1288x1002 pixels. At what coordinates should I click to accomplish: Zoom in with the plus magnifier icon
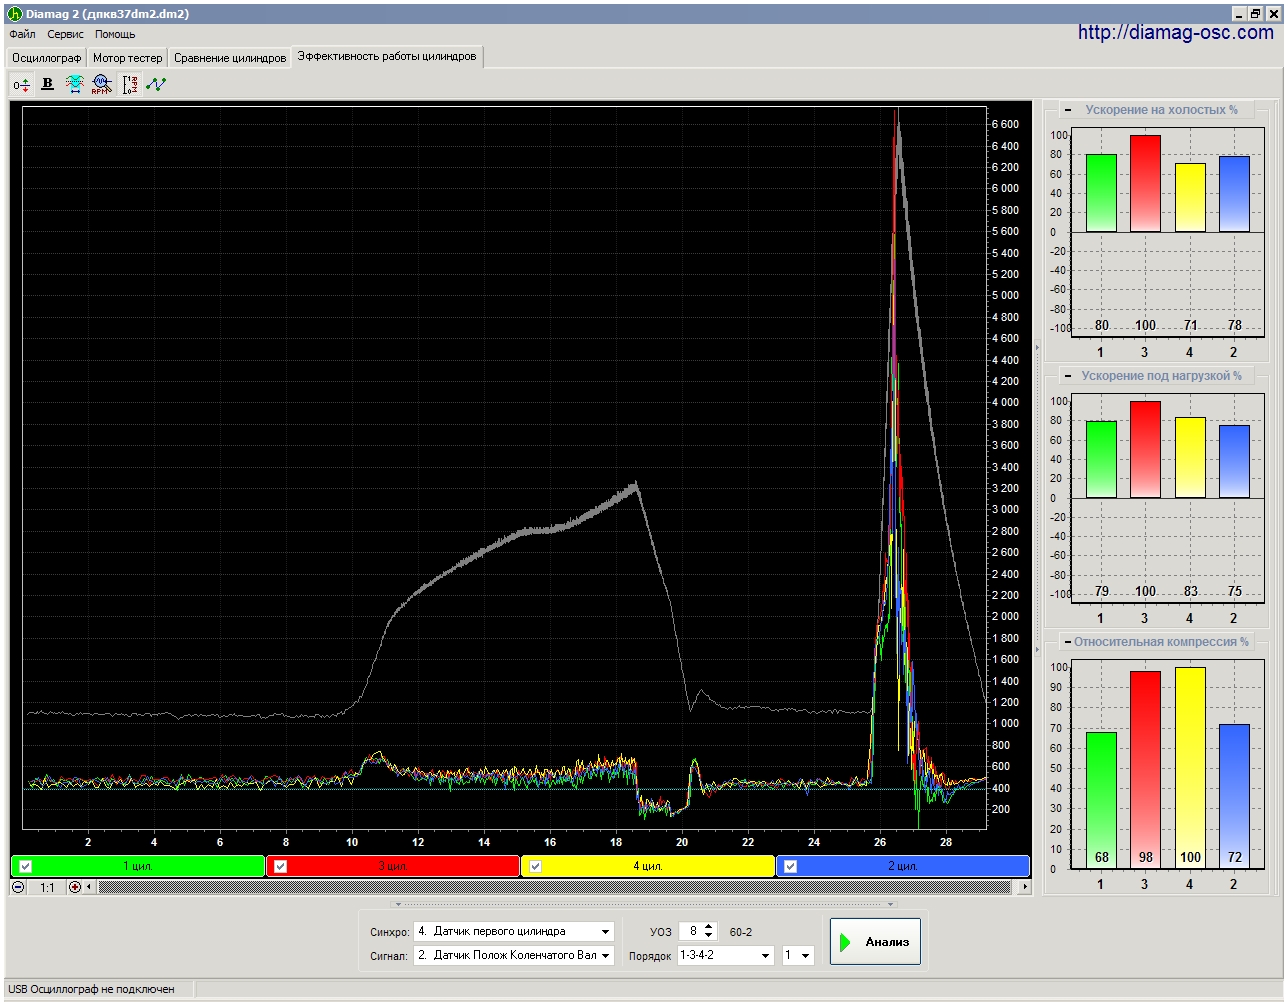(x=75, y=887)
